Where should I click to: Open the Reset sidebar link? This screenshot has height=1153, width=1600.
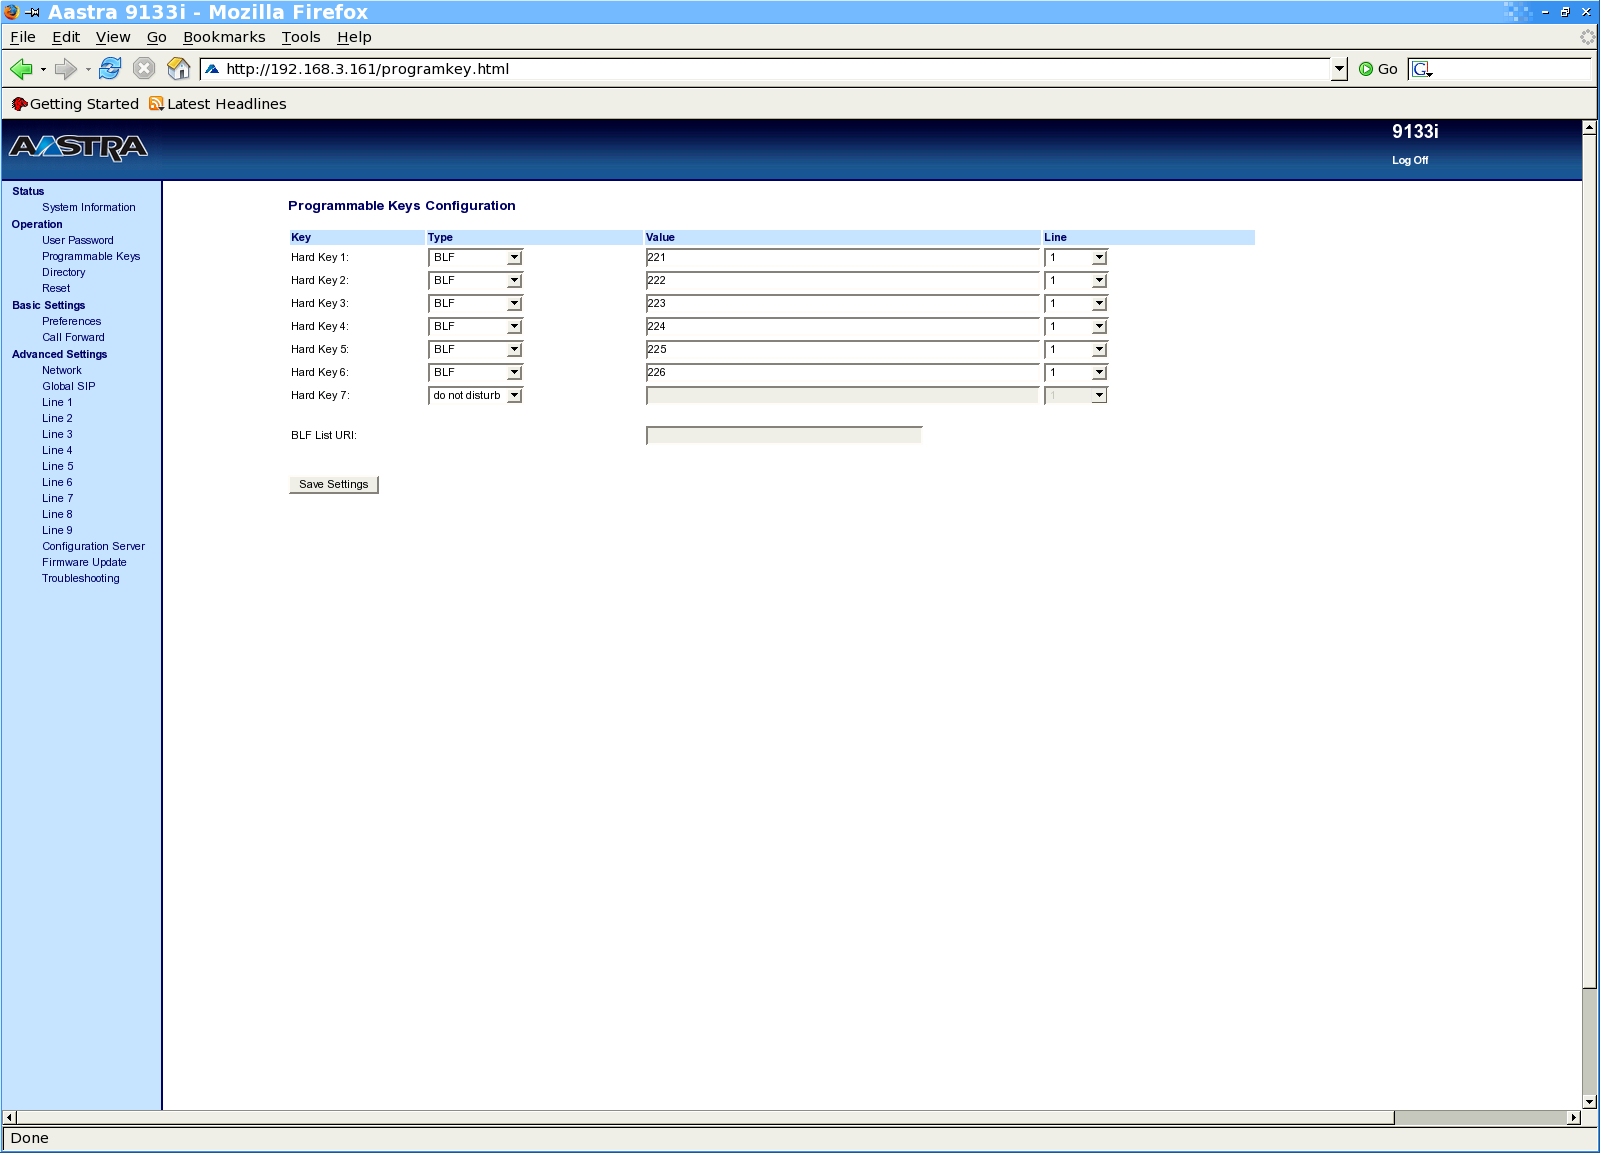[x=56, y=289]
